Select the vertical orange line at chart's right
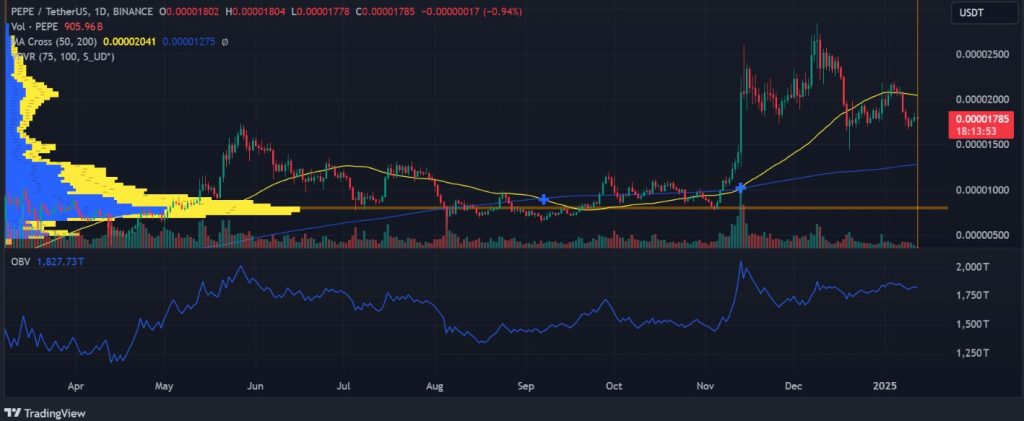 pyautogui.click(x=918, y=124)
